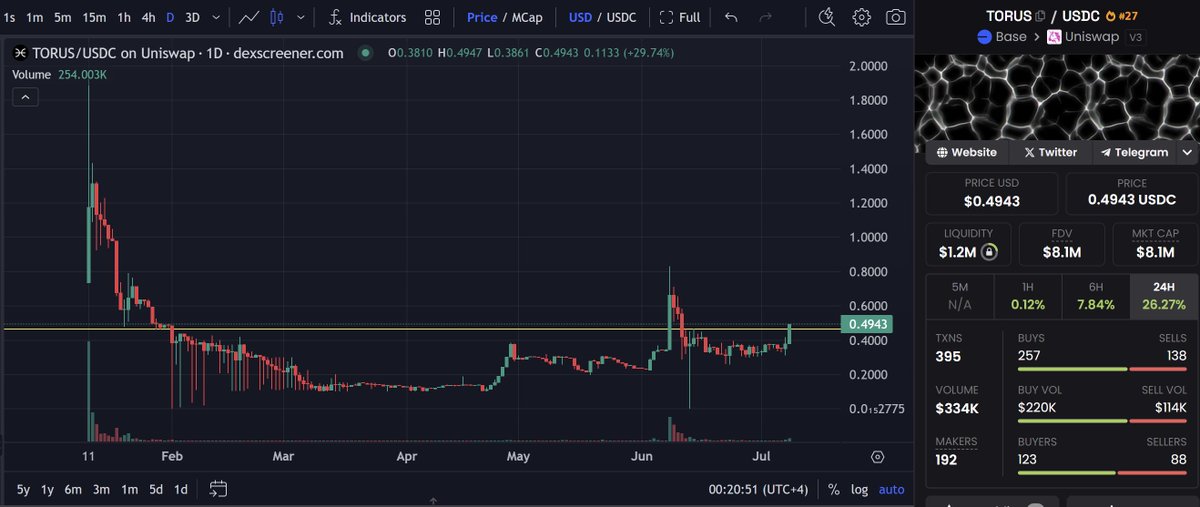
Task: Display prices in USDC
Action: click(x=620, y=17)
